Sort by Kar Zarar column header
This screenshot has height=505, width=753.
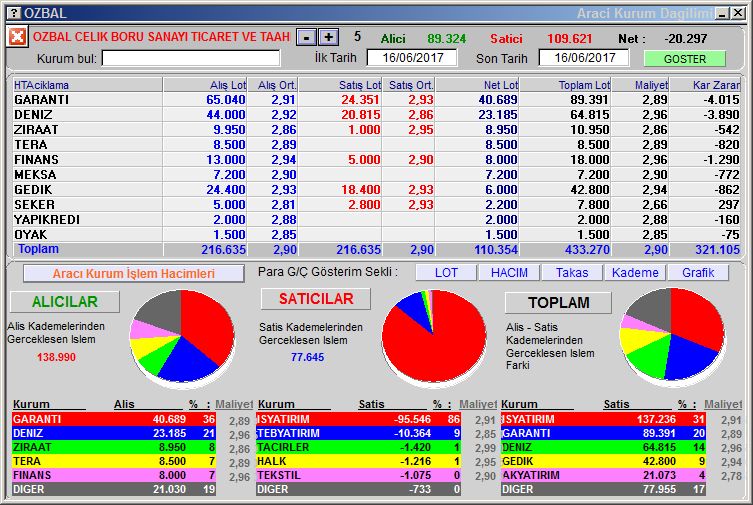tap(705, 85)
